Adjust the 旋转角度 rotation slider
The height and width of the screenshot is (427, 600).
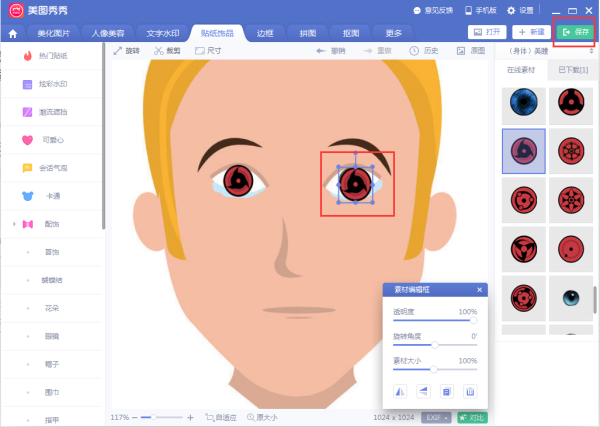[x=435, y=345]
